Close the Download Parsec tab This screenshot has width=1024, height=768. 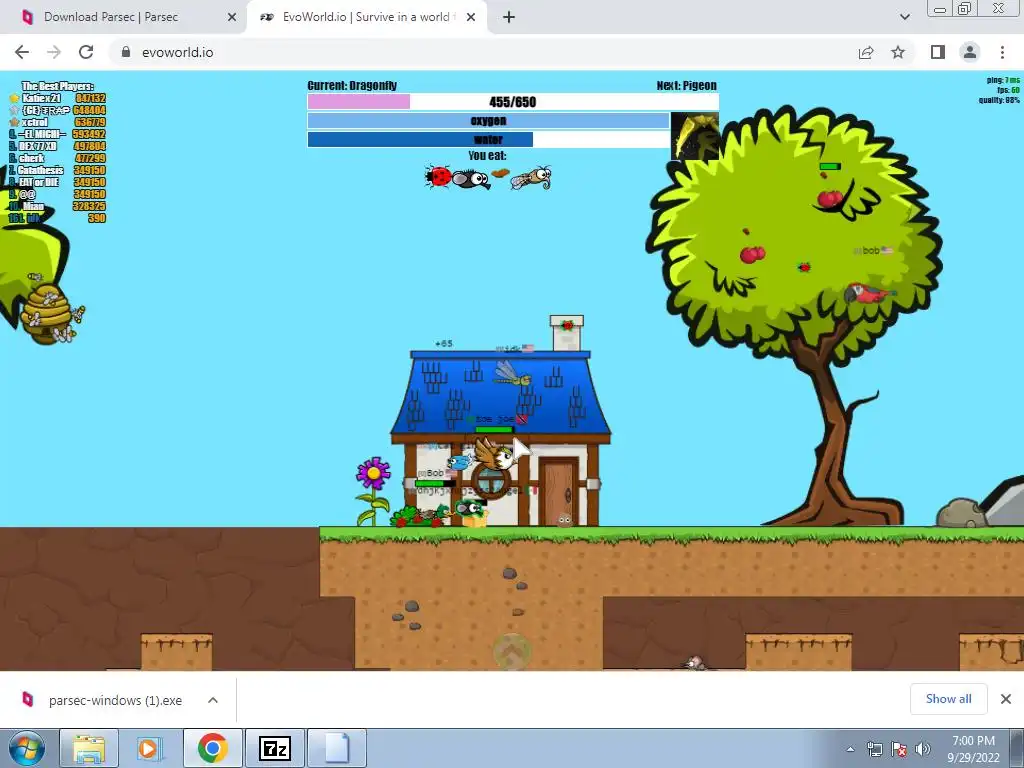232,17
